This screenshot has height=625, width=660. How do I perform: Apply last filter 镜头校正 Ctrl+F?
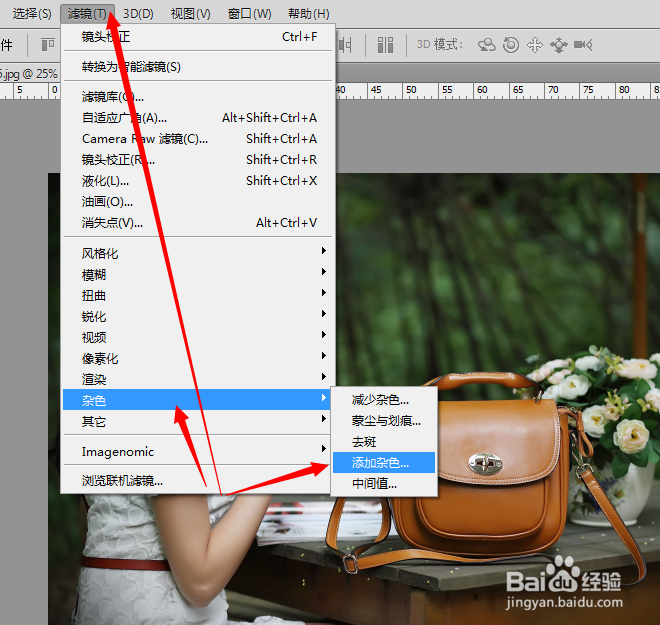click(x=198, y=37)
